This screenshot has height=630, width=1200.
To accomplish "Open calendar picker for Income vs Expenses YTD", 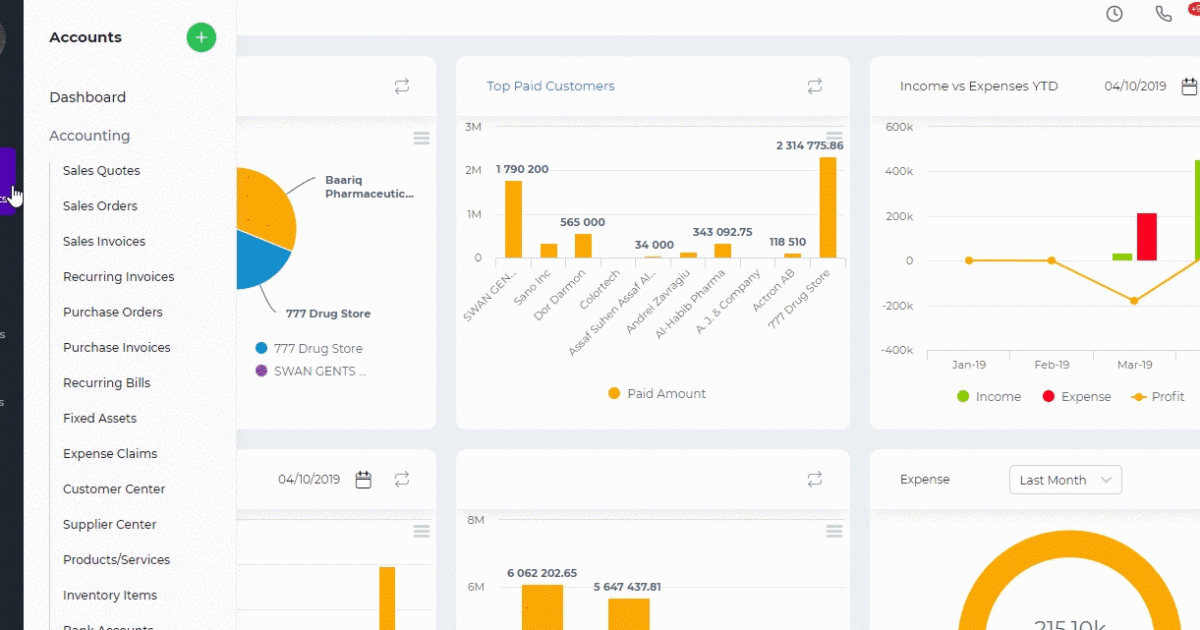I will click(x=1189, y=87).
